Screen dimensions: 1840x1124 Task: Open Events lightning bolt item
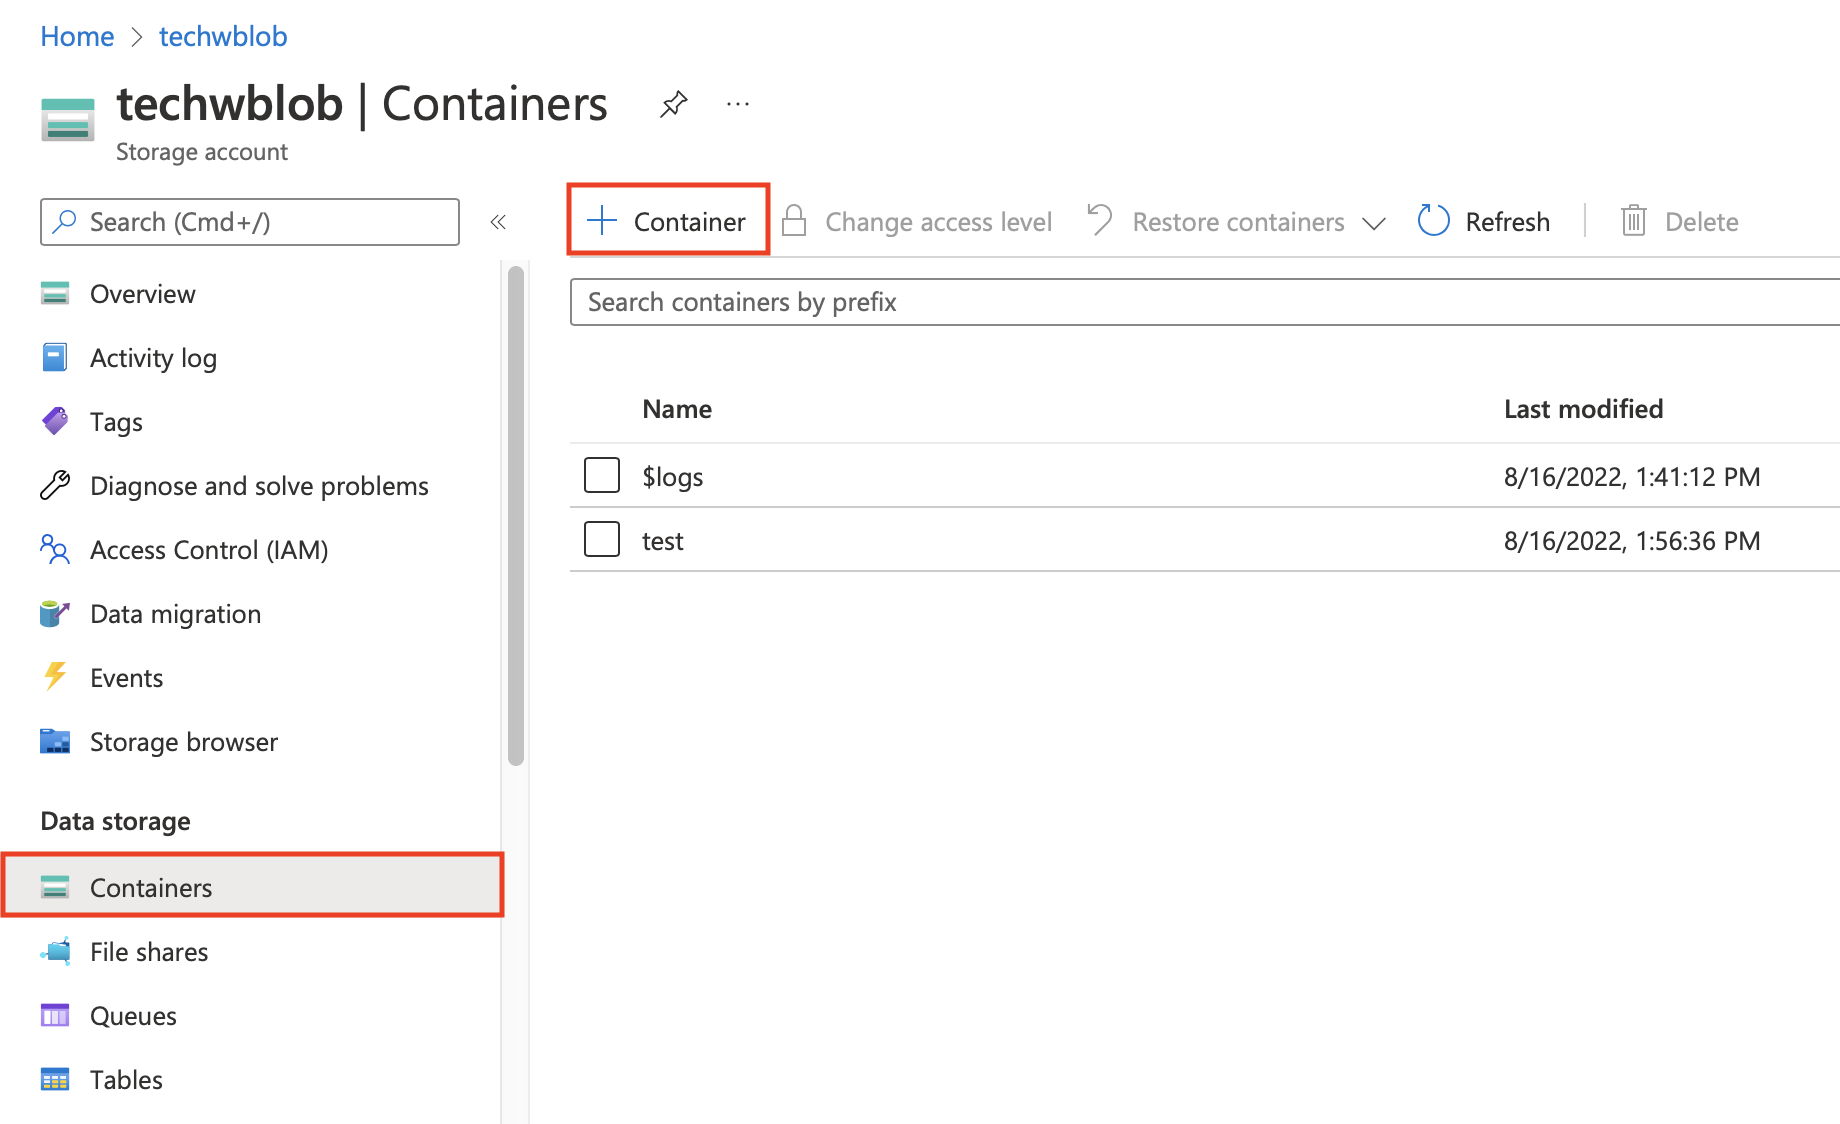pyautogui.click(x=55, y=677)
